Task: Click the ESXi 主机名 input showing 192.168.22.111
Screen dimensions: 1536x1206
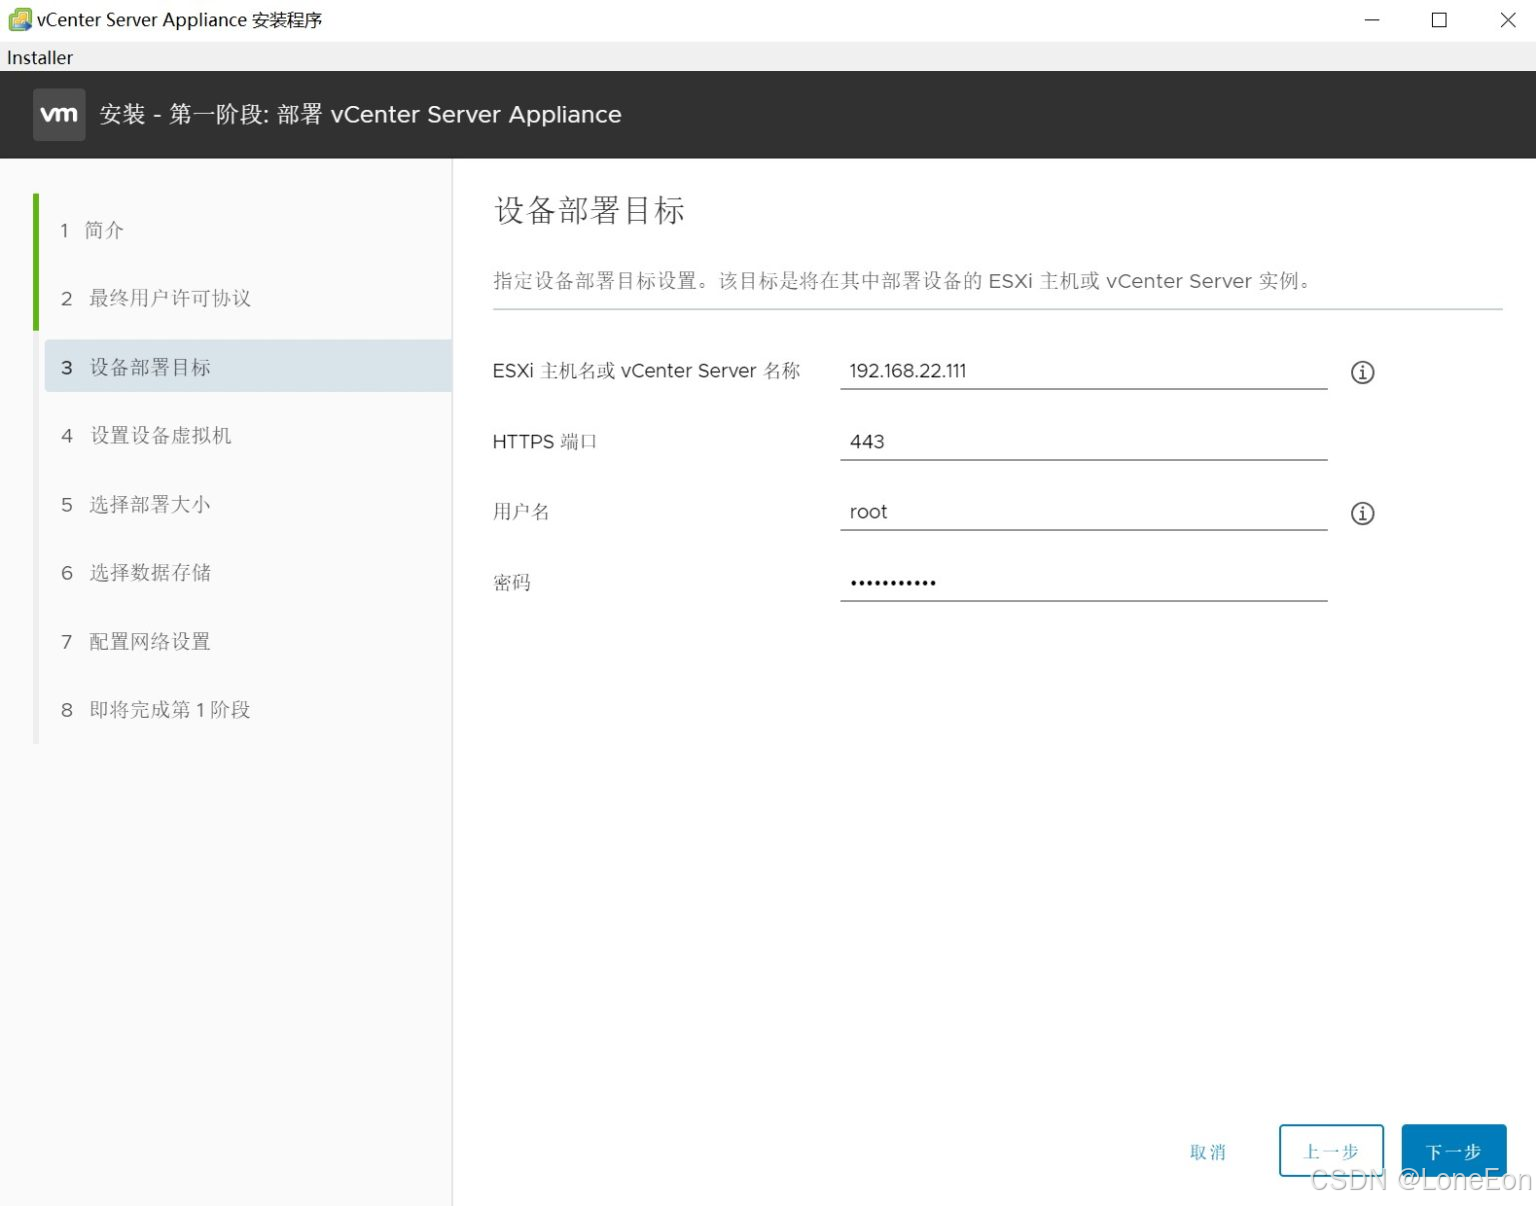Action: pos(1083,370)
